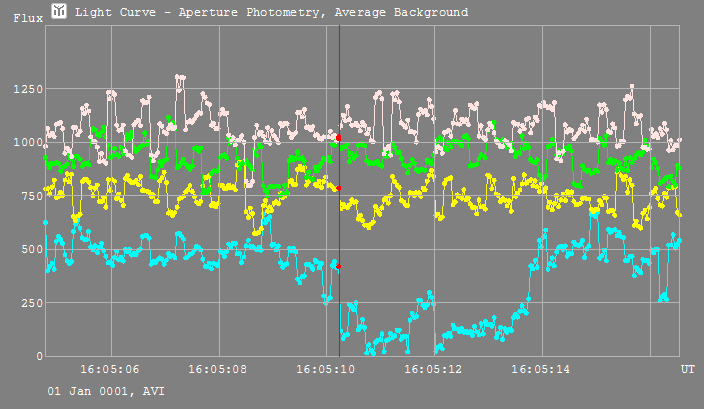Click the red marker dot on the cyan curve
704x409 pixels.
click(x=339, y=267)
